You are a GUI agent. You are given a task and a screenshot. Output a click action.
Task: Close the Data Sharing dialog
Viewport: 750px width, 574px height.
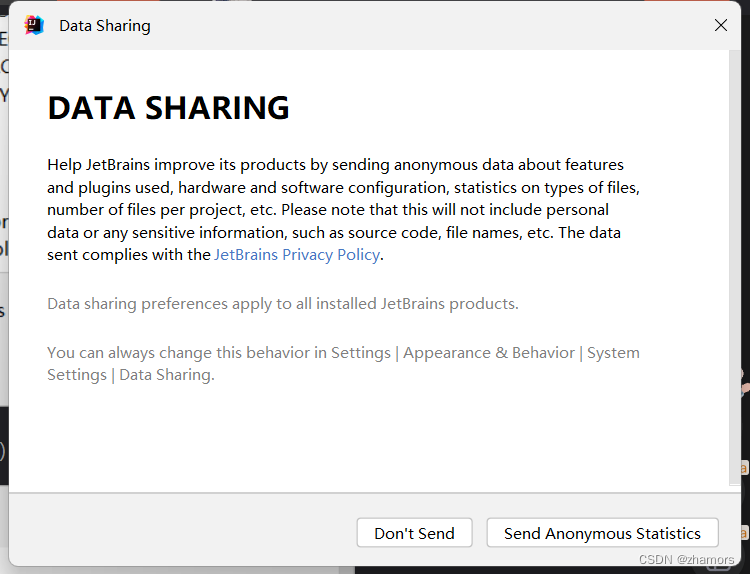[x=720, y=25]
